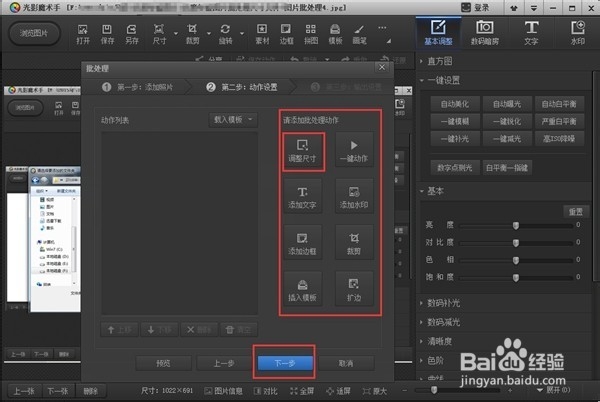Switch to the 数码暗房 tab
The width and height of the screenshot is (600, 402).
pos(485,33)
